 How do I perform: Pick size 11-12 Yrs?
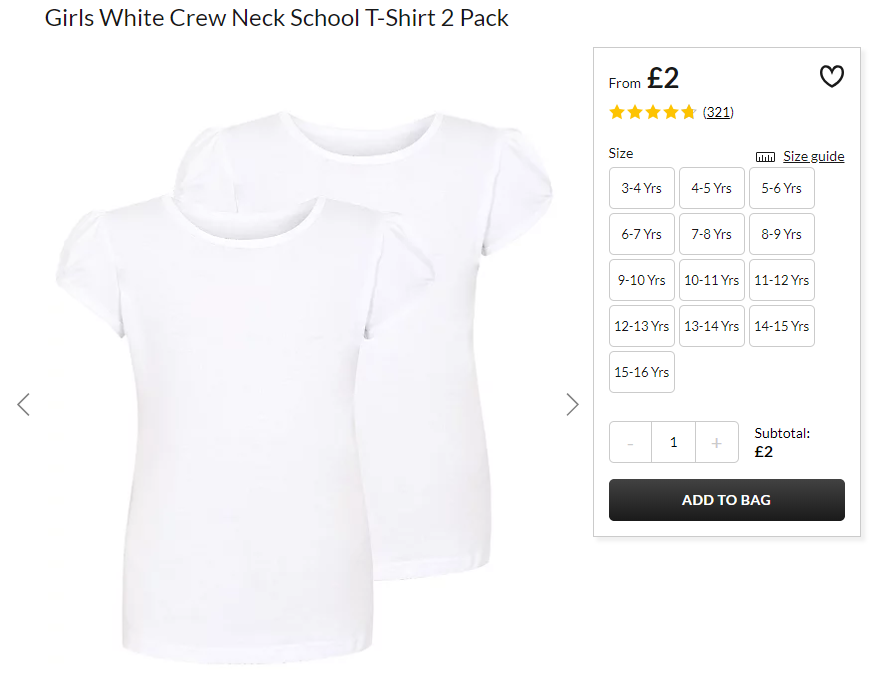(782, 280)
